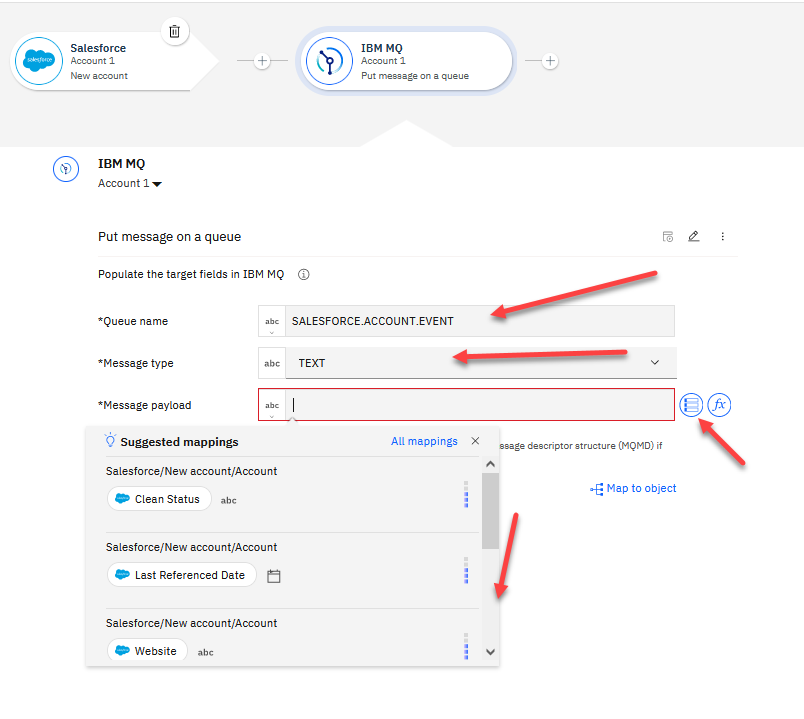This screenshot has height=719, width=804.
Task: Click the Map to object link
Action: [634, 489]
